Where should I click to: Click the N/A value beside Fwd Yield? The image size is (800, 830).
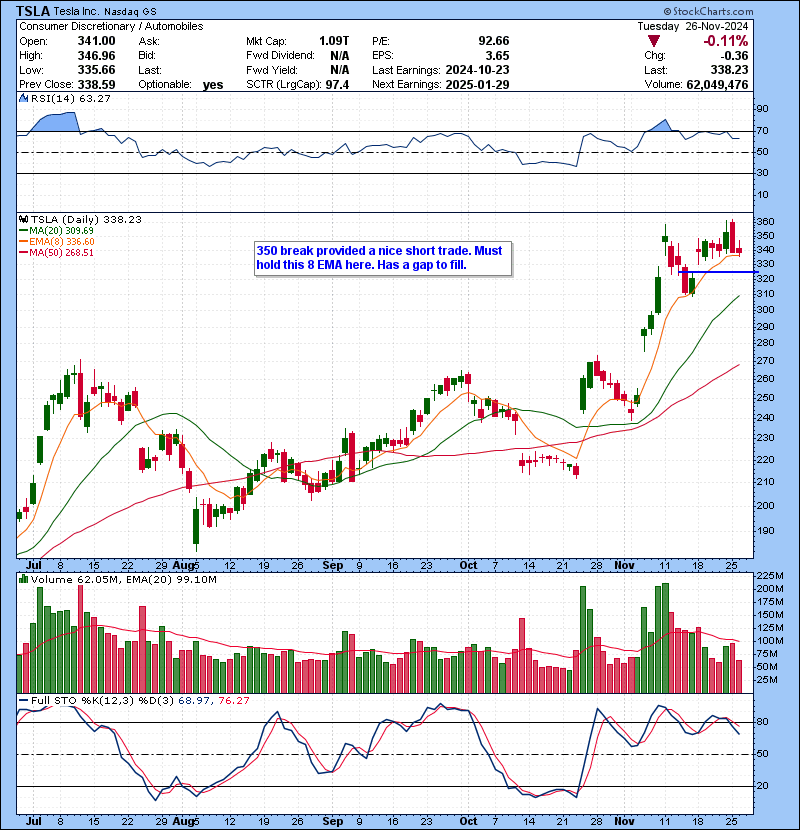tap(339, 70)
